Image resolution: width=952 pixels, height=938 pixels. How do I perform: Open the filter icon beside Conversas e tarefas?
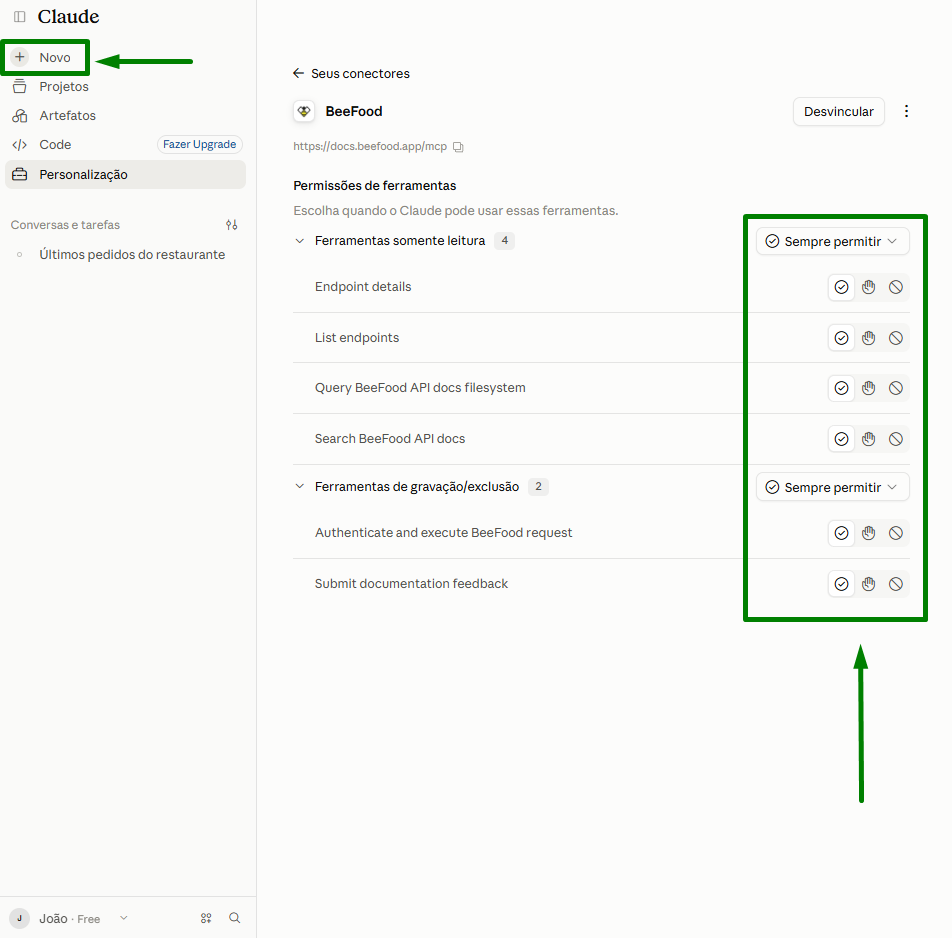coord(232,225)
